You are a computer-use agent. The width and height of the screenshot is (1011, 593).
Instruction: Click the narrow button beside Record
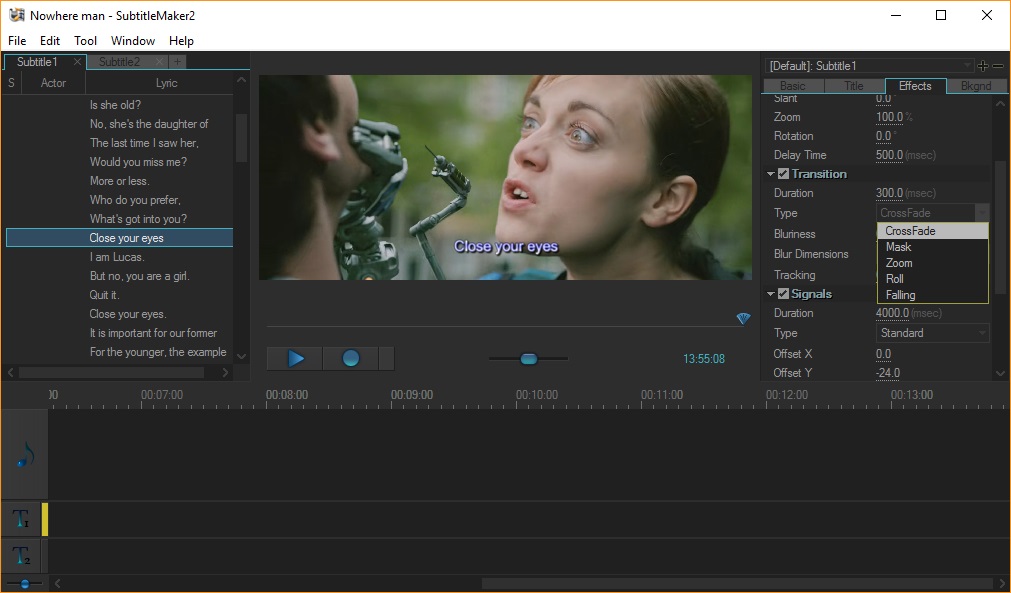tap(387, 358)
